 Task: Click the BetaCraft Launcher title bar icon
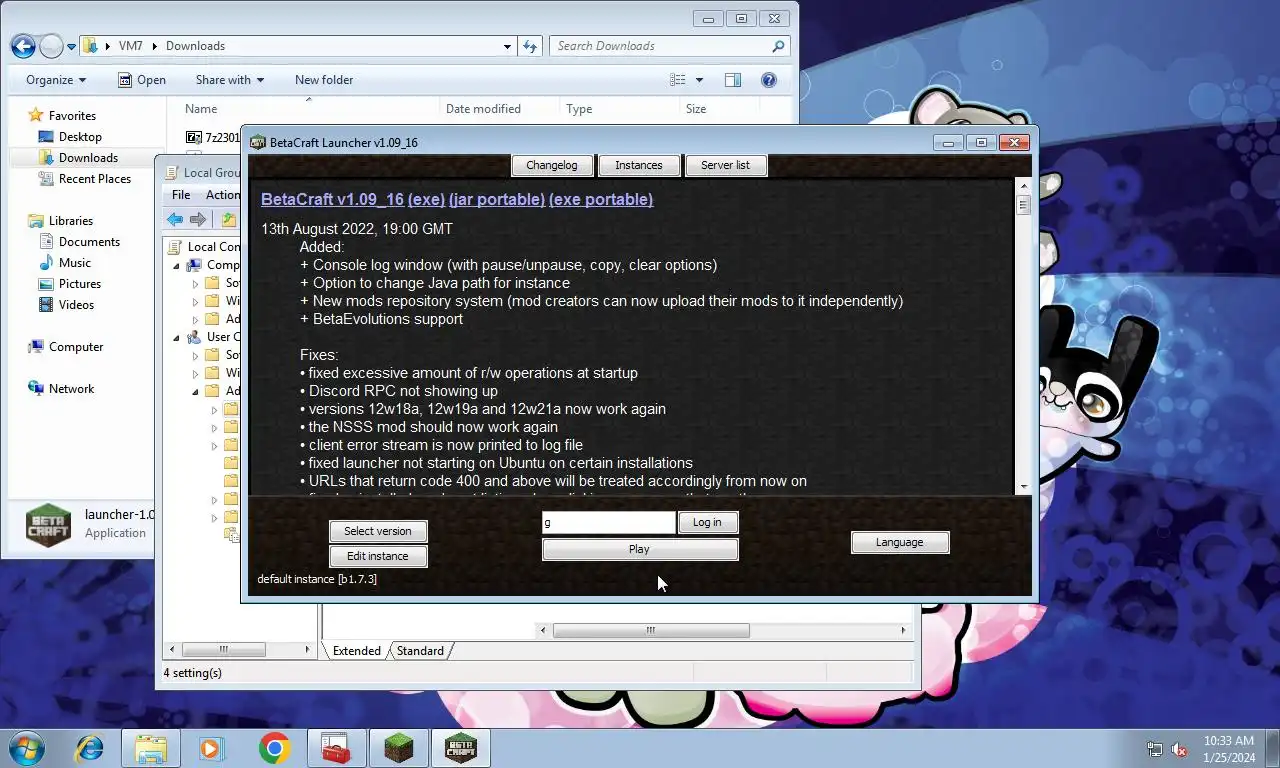tap(258, 142)
